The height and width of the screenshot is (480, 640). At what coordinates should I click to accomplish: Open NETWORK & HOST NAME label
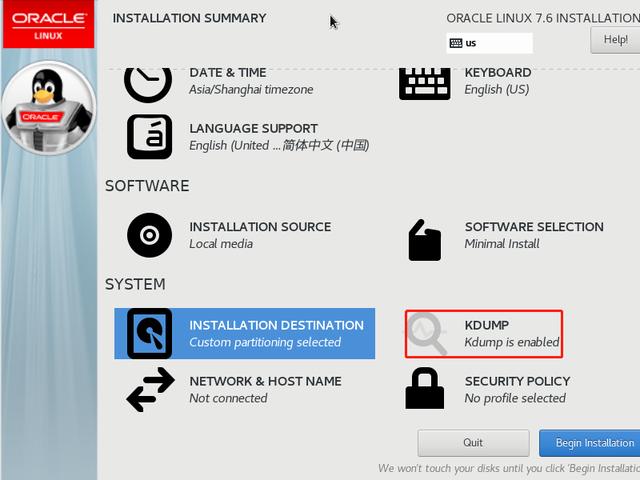tap(266, 381)
